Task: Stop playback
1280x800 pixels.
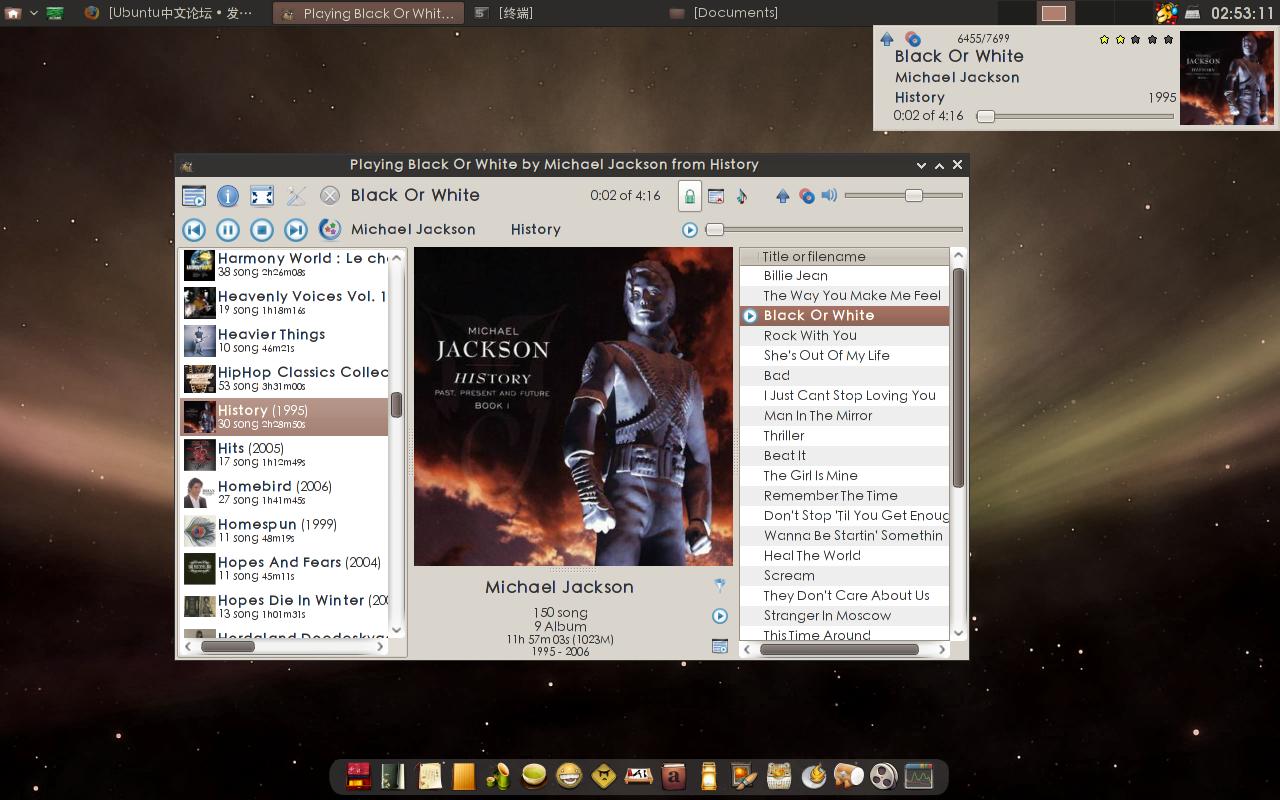Action: (x=262, y=230)
